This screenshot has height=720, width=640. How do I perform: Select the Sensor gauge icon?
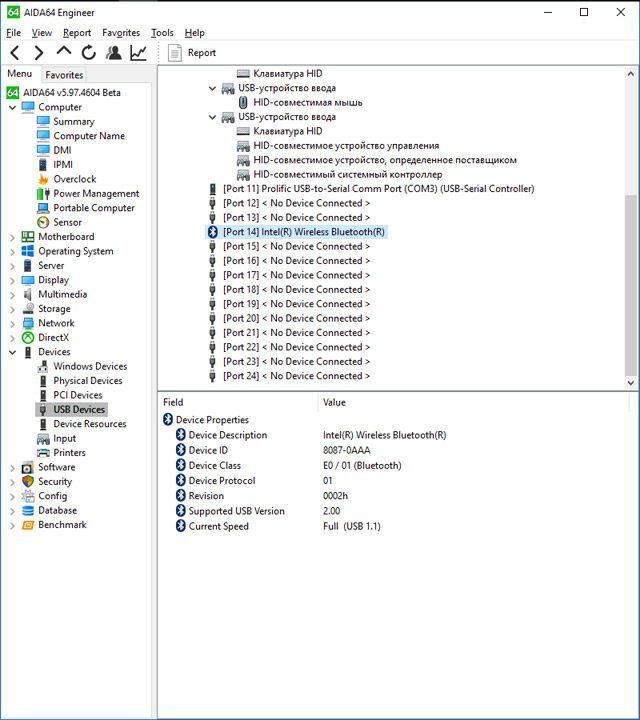tap(43, 222)
